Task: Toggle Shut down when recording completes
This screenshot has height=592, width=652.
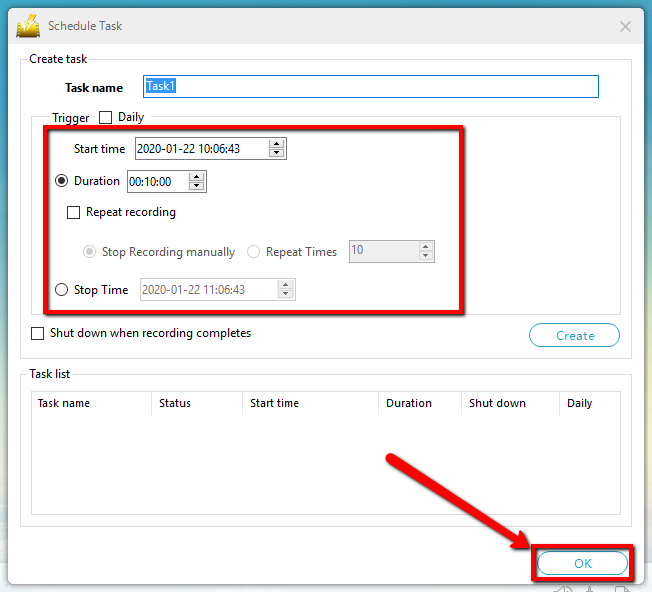Action: pos(38,334)
